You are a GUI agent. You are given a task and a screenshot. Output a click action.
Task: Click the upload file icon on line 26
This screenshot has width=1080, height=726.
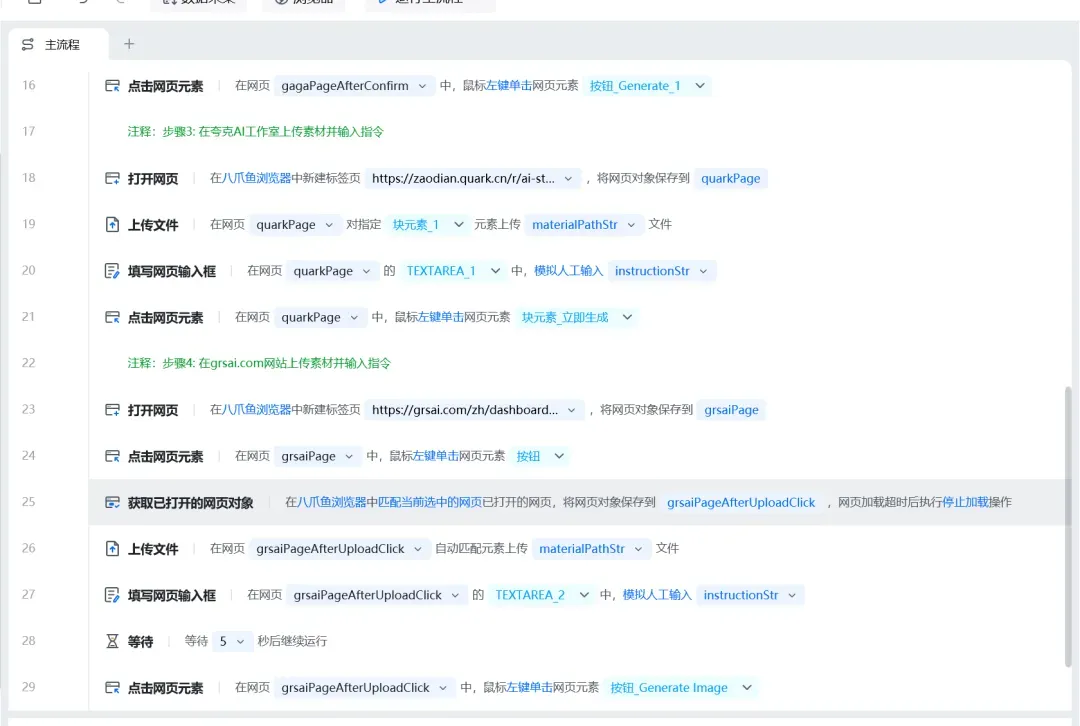coord(112,548)
